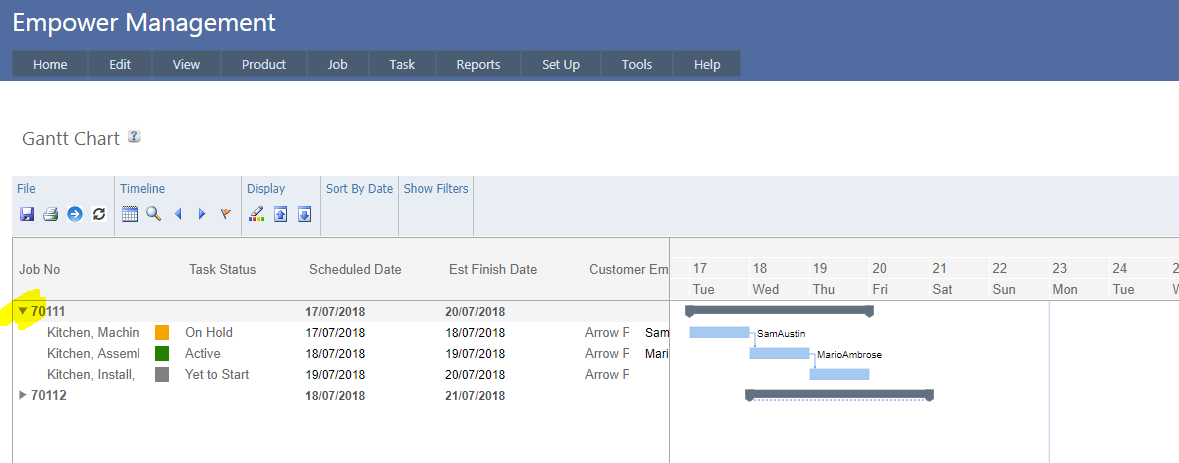Click the Display down-arrow expand icon
1179x463 pixels.
[x=305, y=214]
